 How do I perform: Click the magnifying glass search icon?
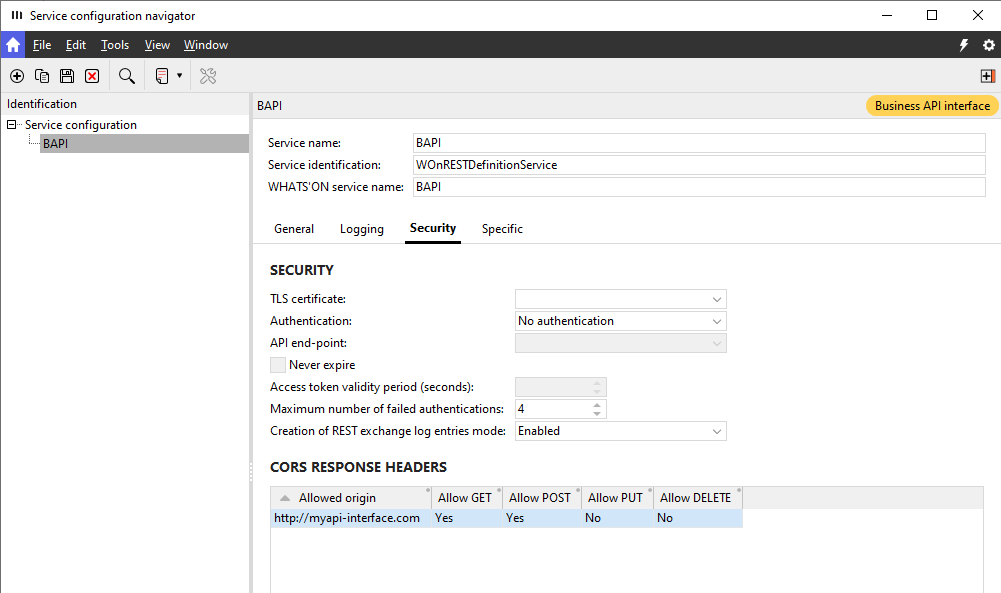(127, 76)
